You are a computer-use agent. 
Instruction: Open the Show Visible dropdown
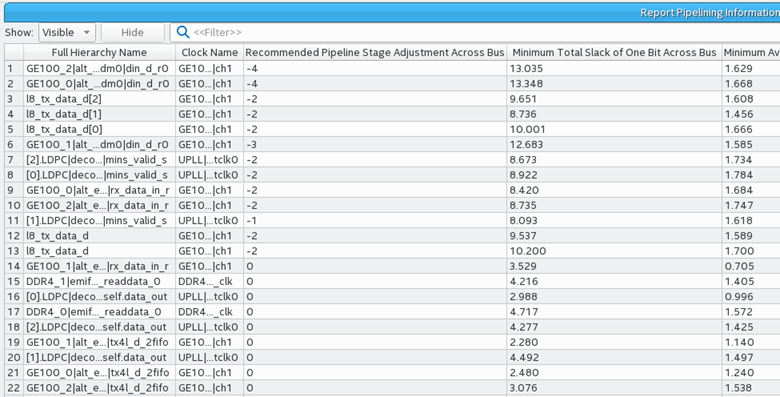[x=67, y=32]
